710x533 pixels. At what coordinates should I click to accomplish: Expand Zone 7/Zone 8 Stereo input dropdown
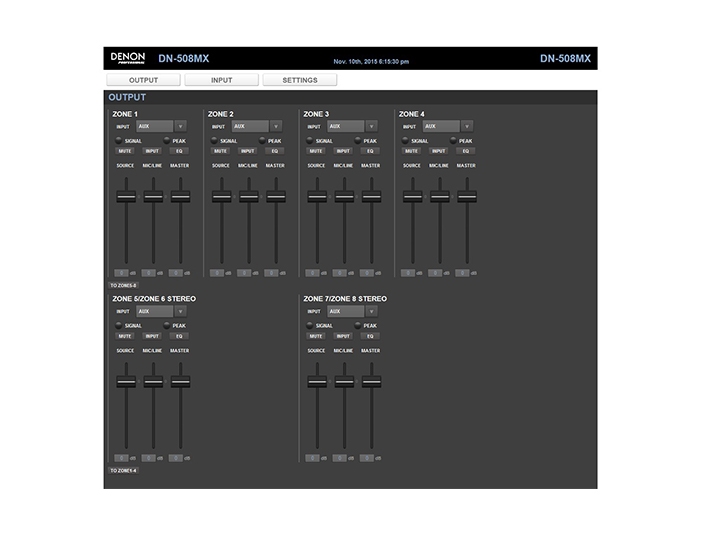(371, 312)
